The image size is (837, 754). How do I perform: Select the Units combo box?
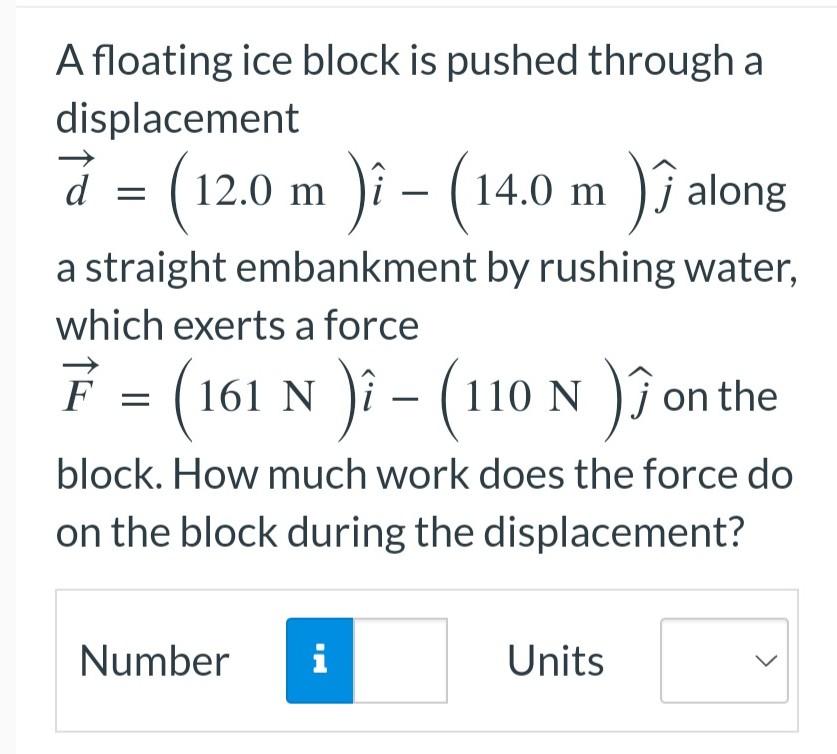pos(723,661)
